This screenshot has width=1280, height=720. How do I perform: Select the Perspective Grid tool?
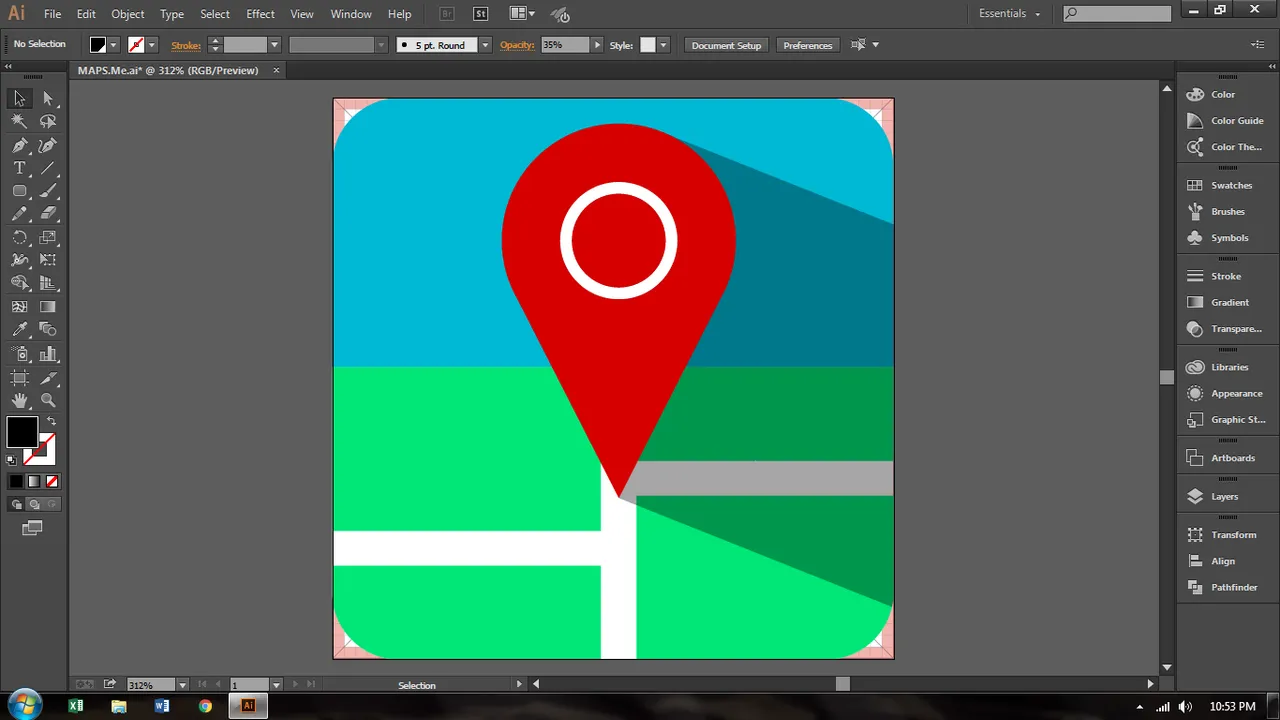[x=48, y=284]
